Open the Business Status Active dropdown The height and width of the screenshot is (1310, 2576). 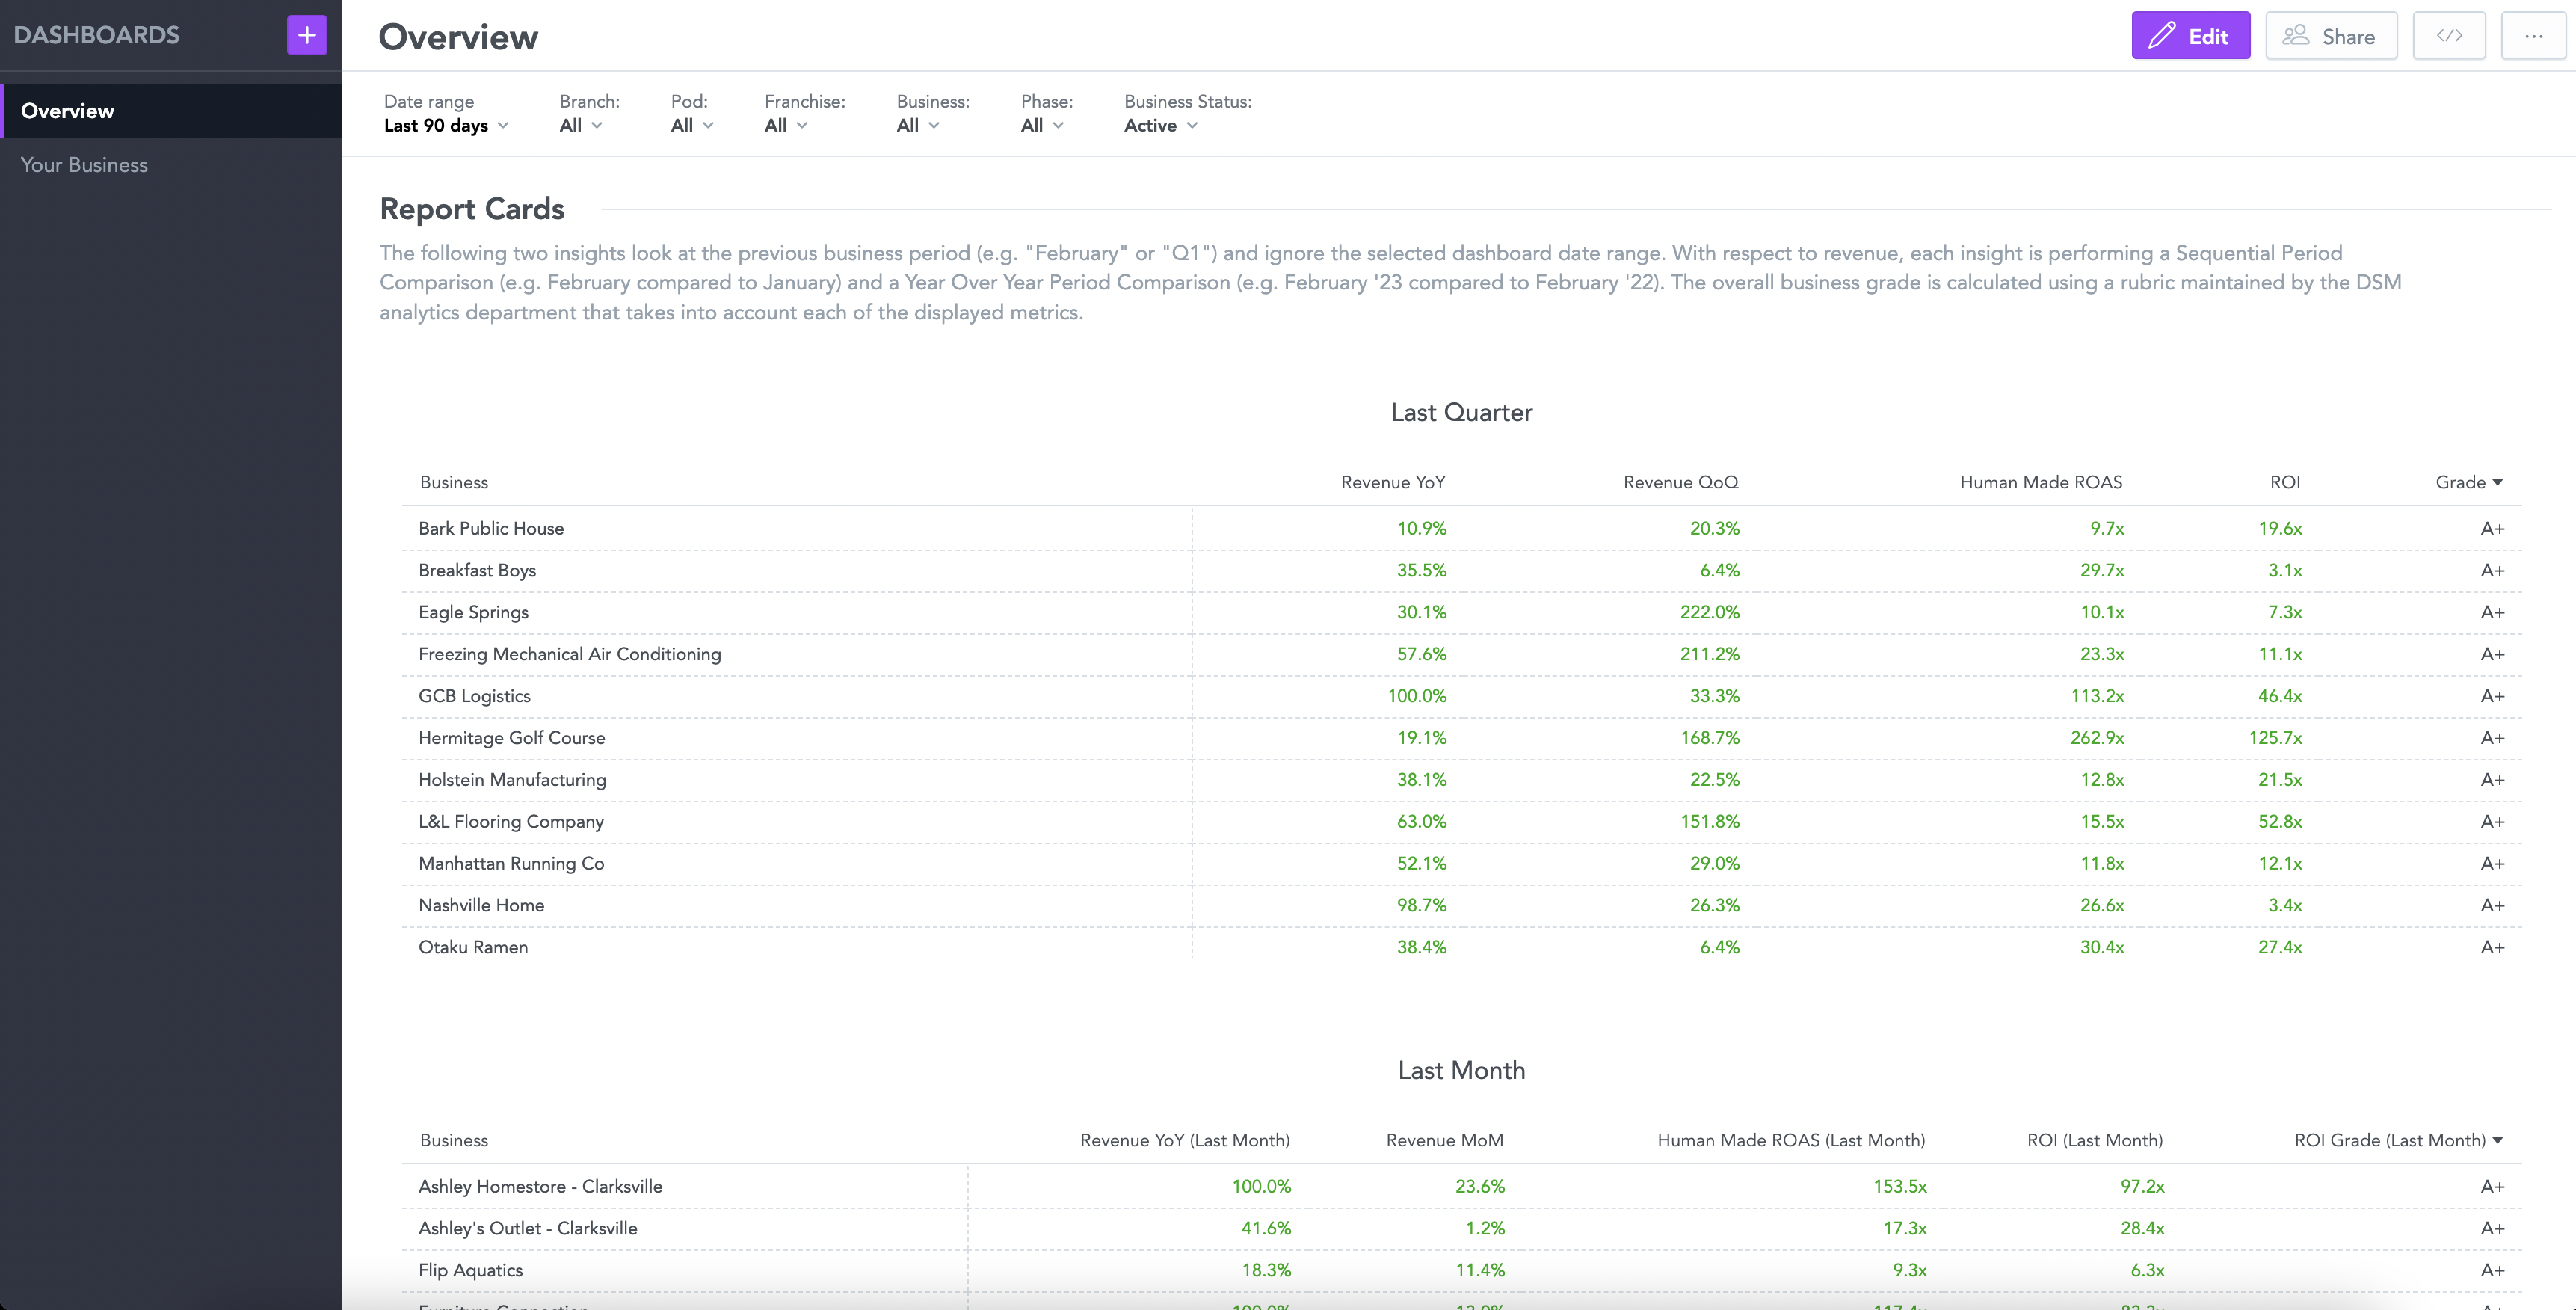tap(1160, 126)
